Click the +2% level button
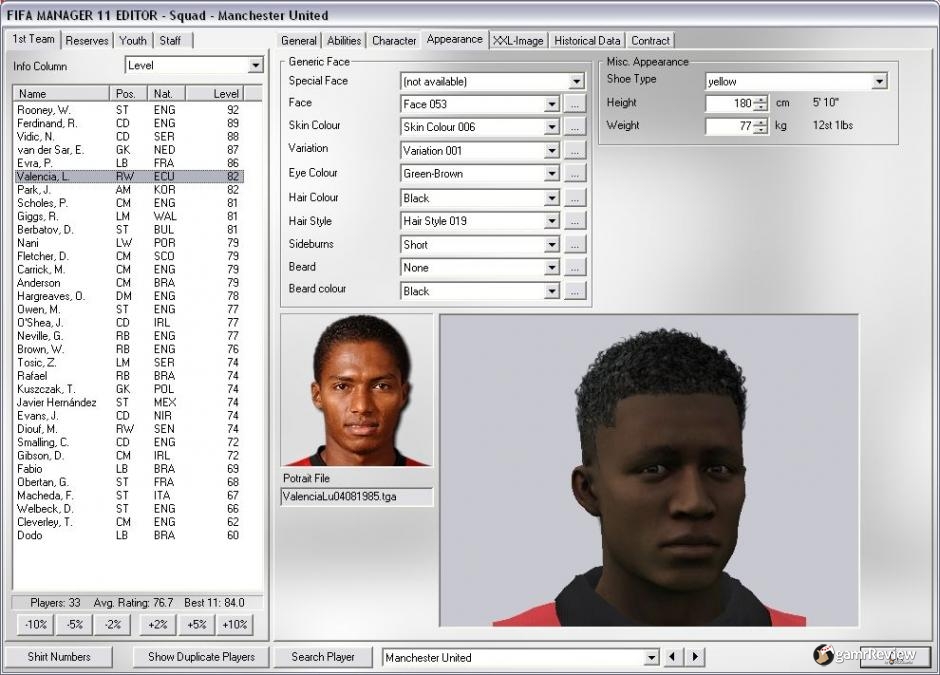940x675 pixels. tap(158, 625)
